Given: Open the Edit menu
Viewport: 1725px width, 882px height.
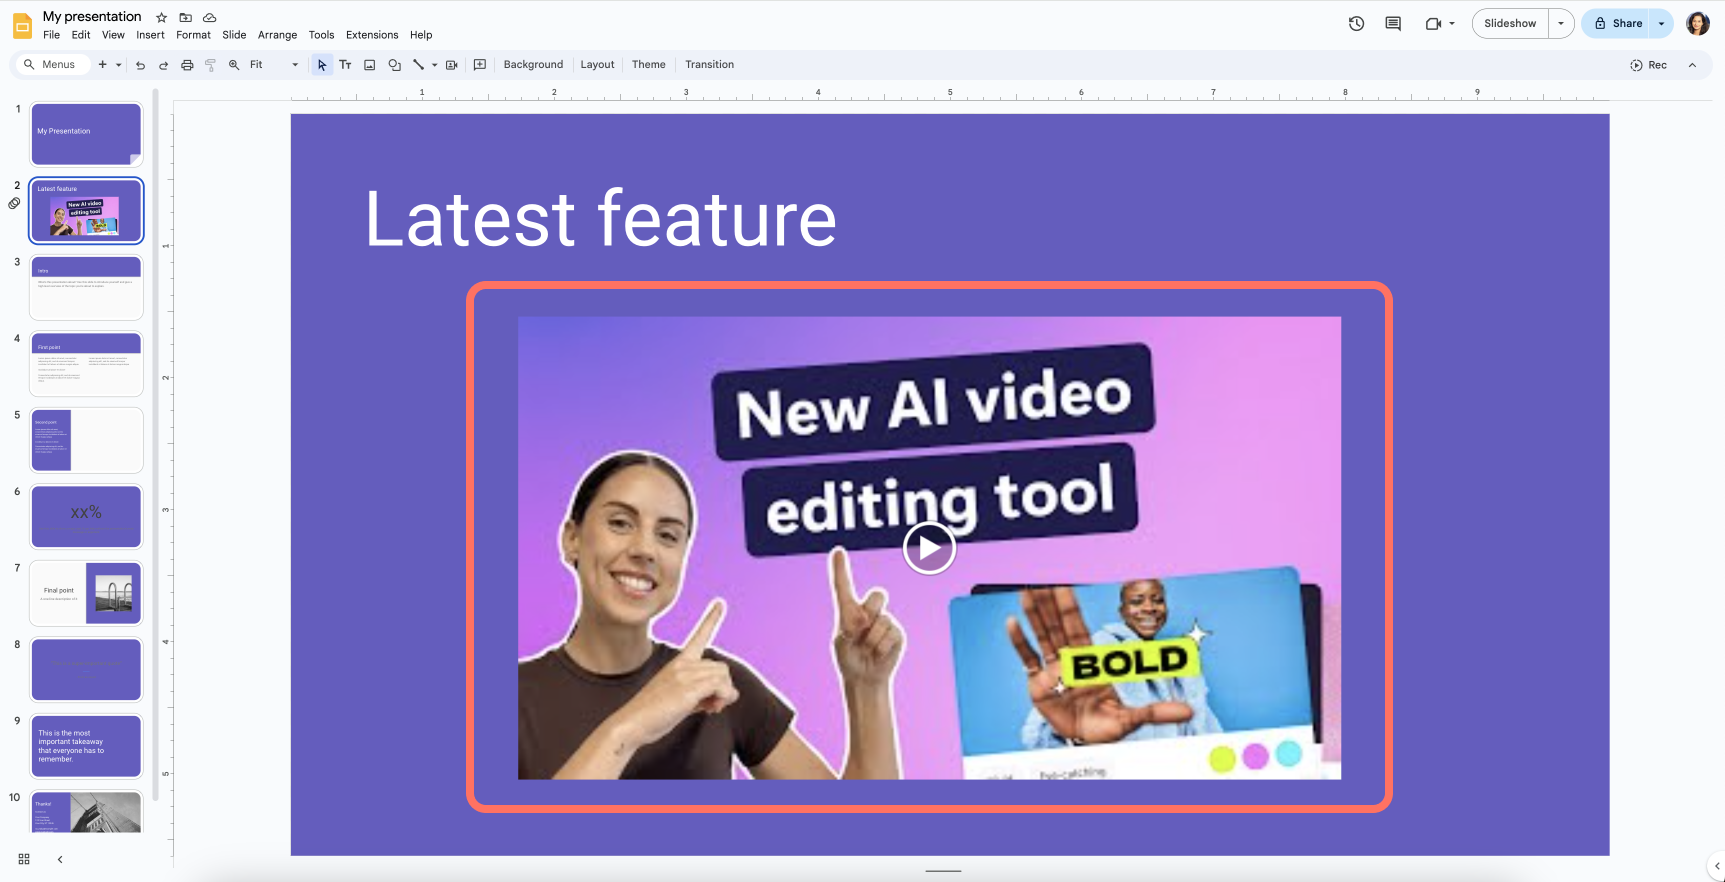Looking at the screenshot, I should (81, 35).
